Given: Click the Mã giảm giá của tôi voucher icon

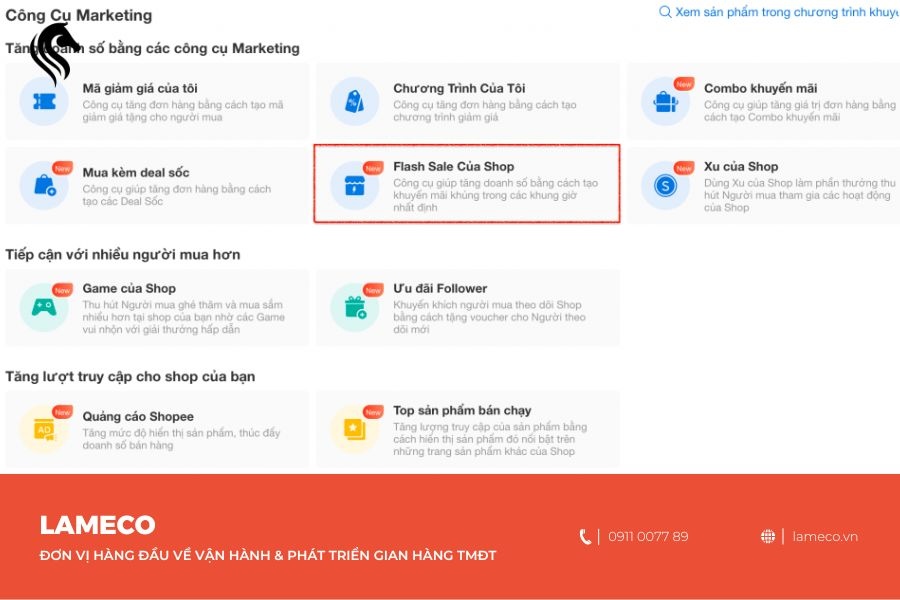Looking at the screenshot, I should [x=44, y=102].
